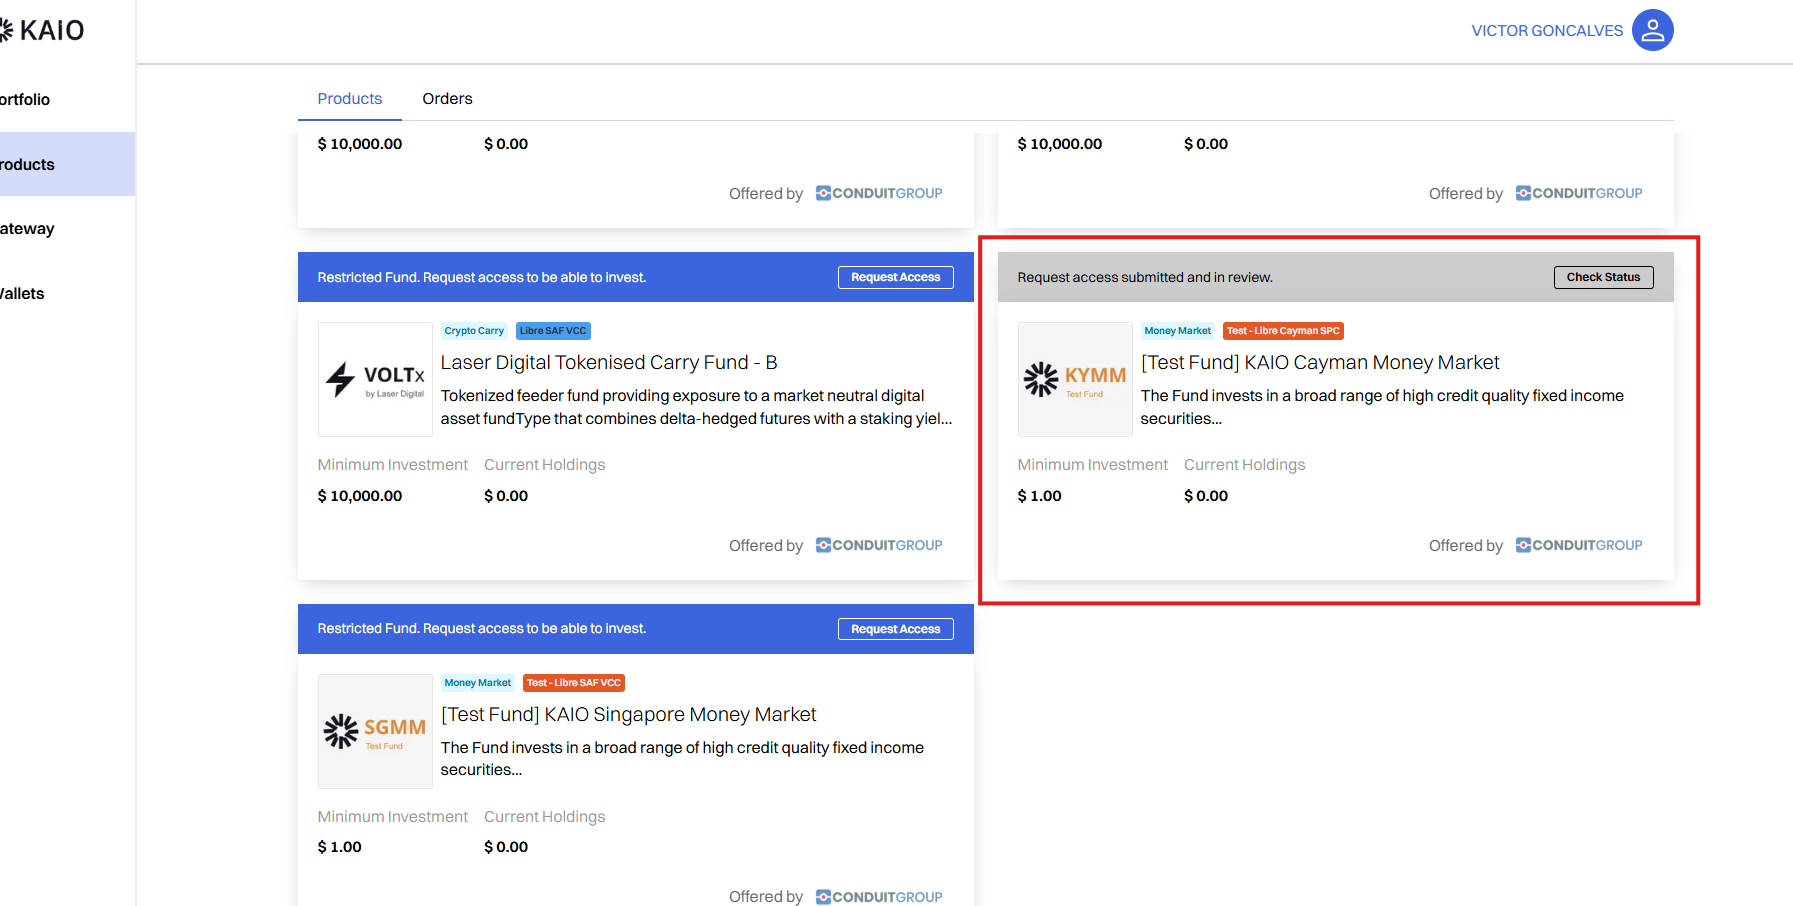
Task: Click Conduit Group logo on Laser Digital card
Action: (879, 545)
